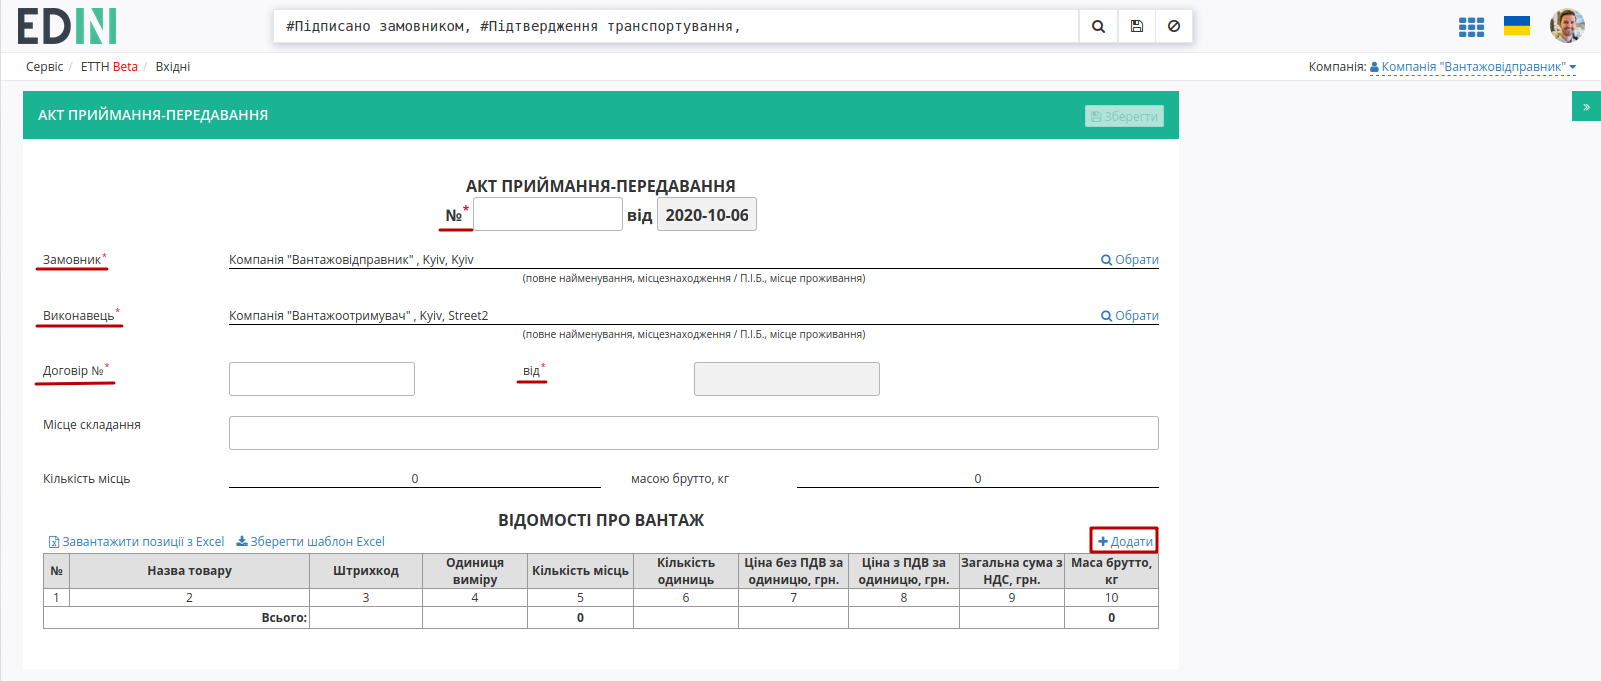
Task: Click Замовник company name text
Action: pyautogui.click(x=351, y=259)
